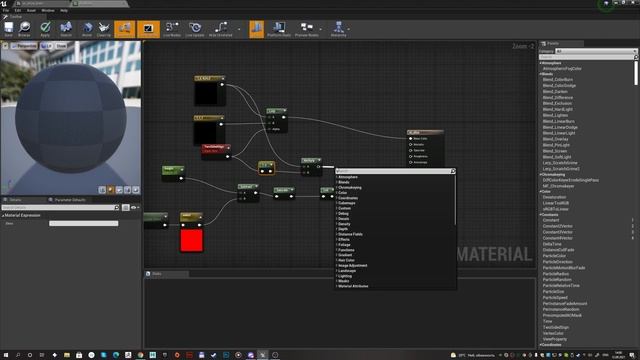Viewport: 640px width, 360px height.
Task: Toggle the highlighted Stats toolbar button
Action: [256, 29]
